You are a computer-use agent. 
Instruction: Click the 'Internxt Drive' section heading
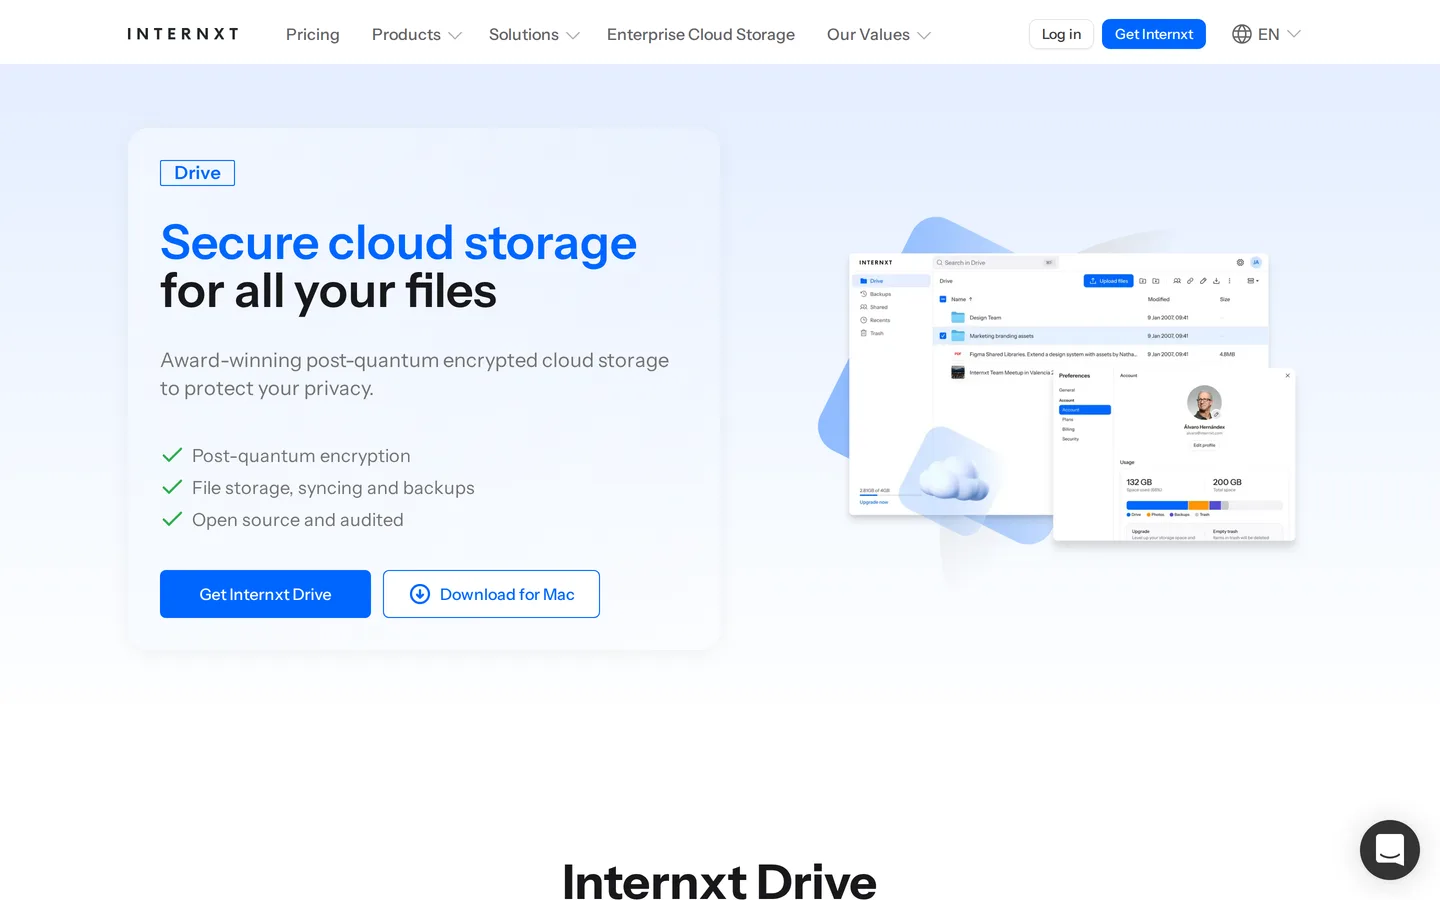(x=719, y=881)
